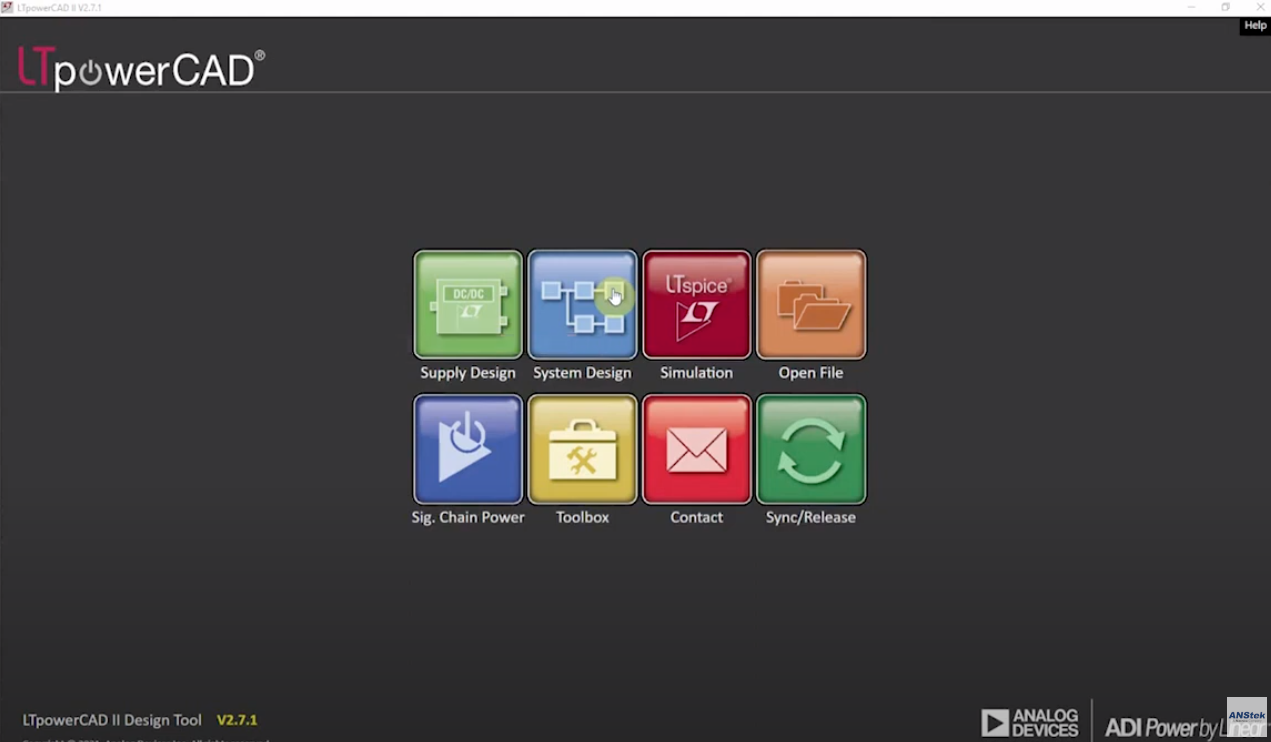Click the Analog Devices logo
The image size is (1271, 742).
pos(1030,722)
